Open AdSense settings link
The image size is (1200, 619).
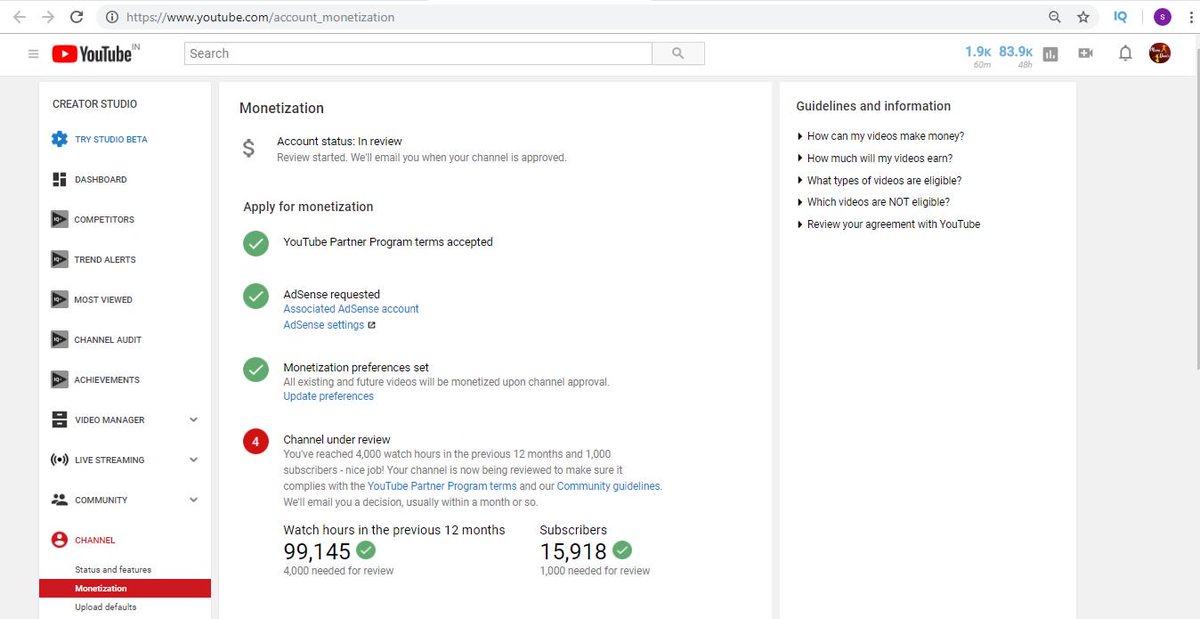point(324,325)
